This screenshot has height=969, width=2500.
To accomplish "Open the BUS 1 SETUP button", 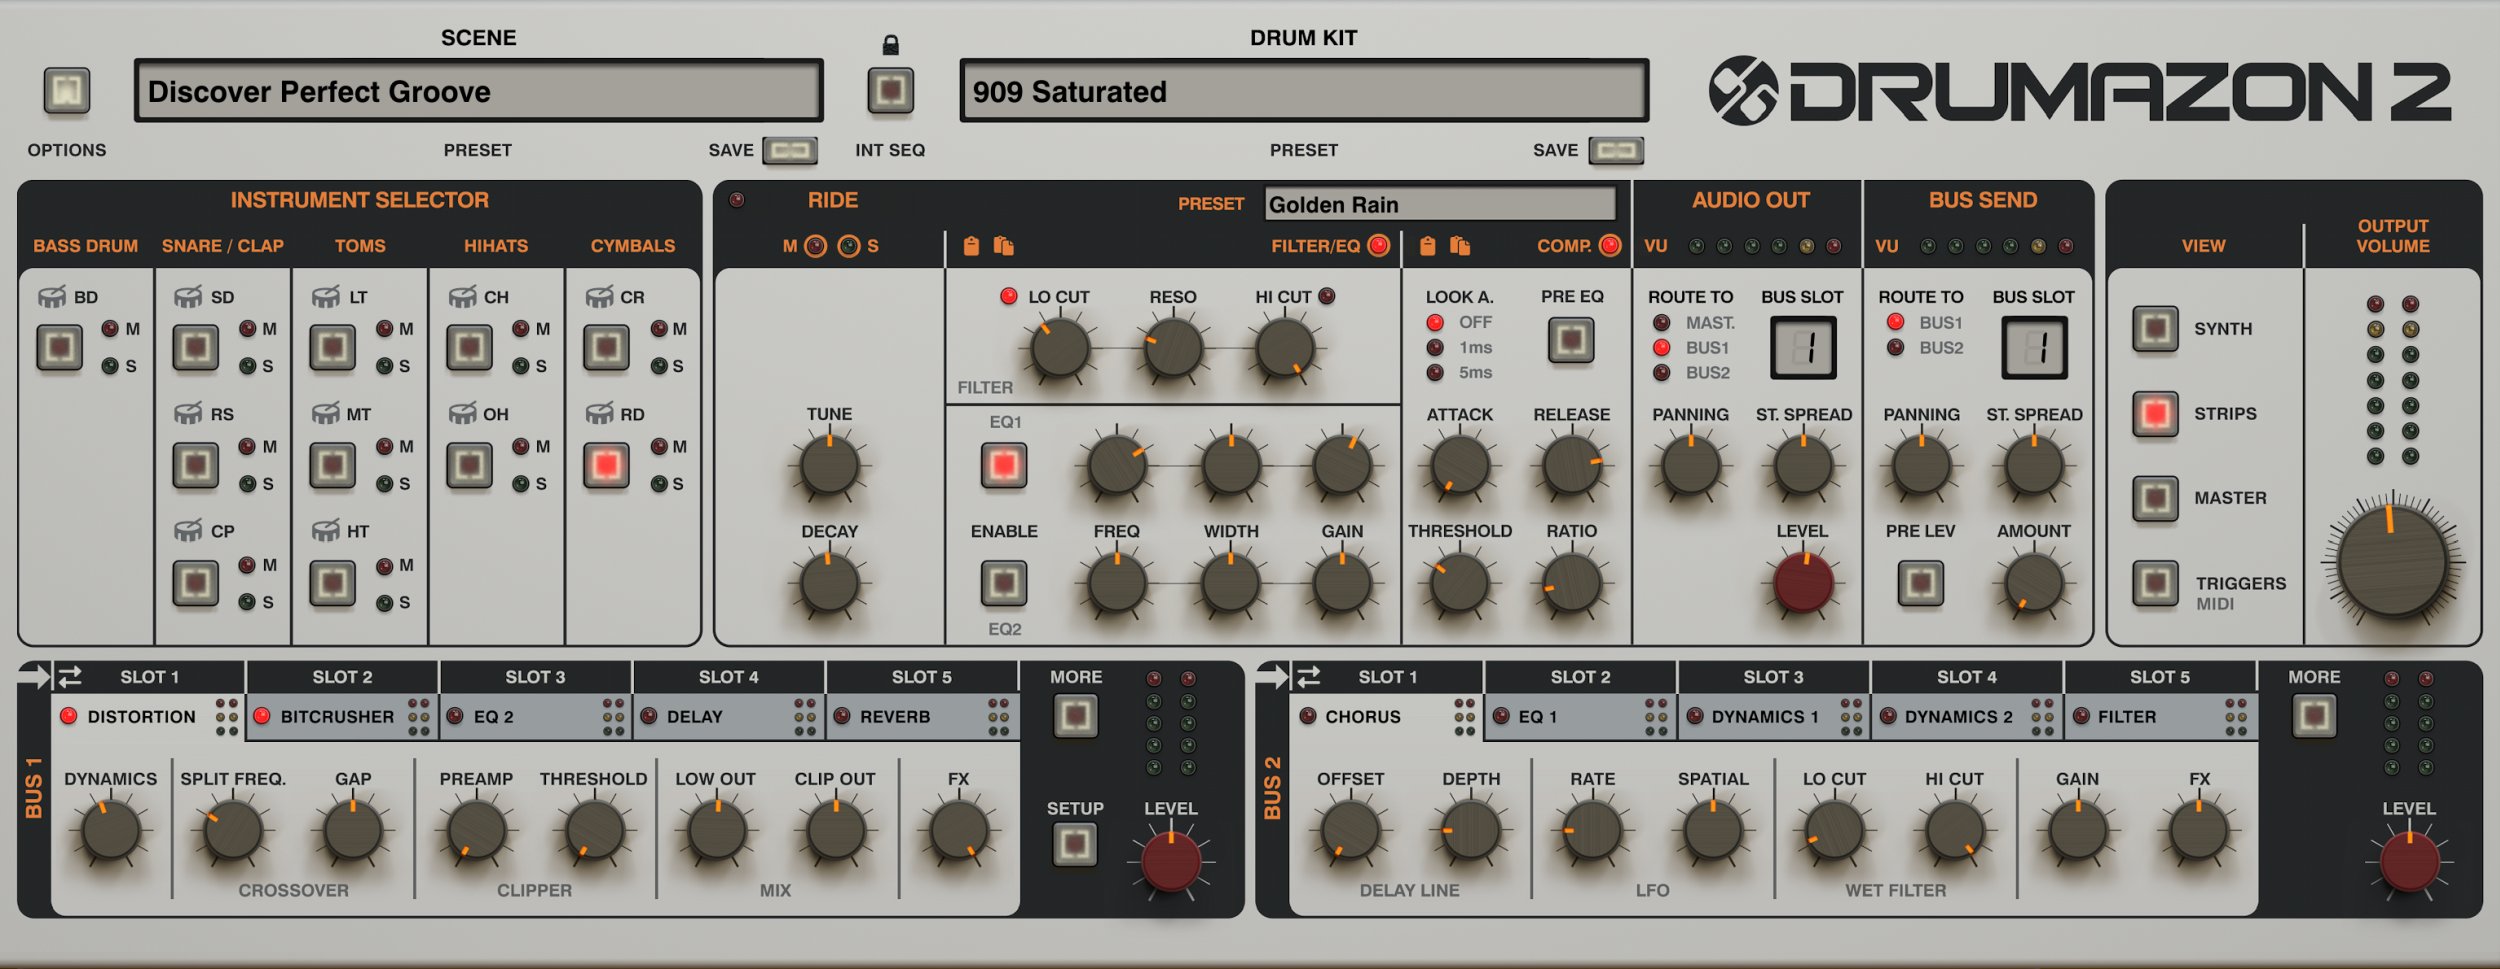I will pyautogui.click(x=1075, y=845).
